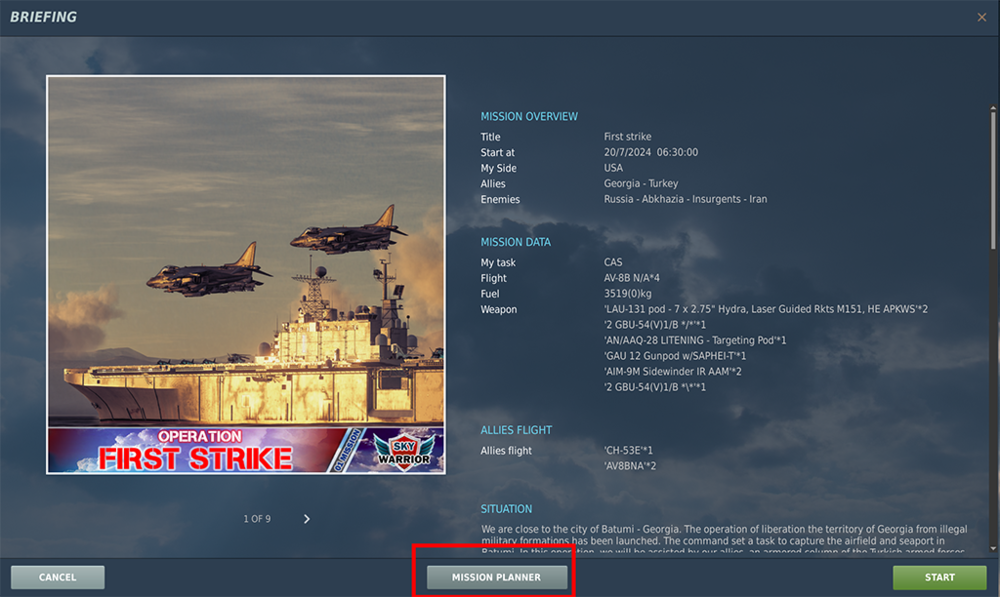Click the Operation First Strike briefing image
This screenshot has height=597, width=1000.
(246, 275)
